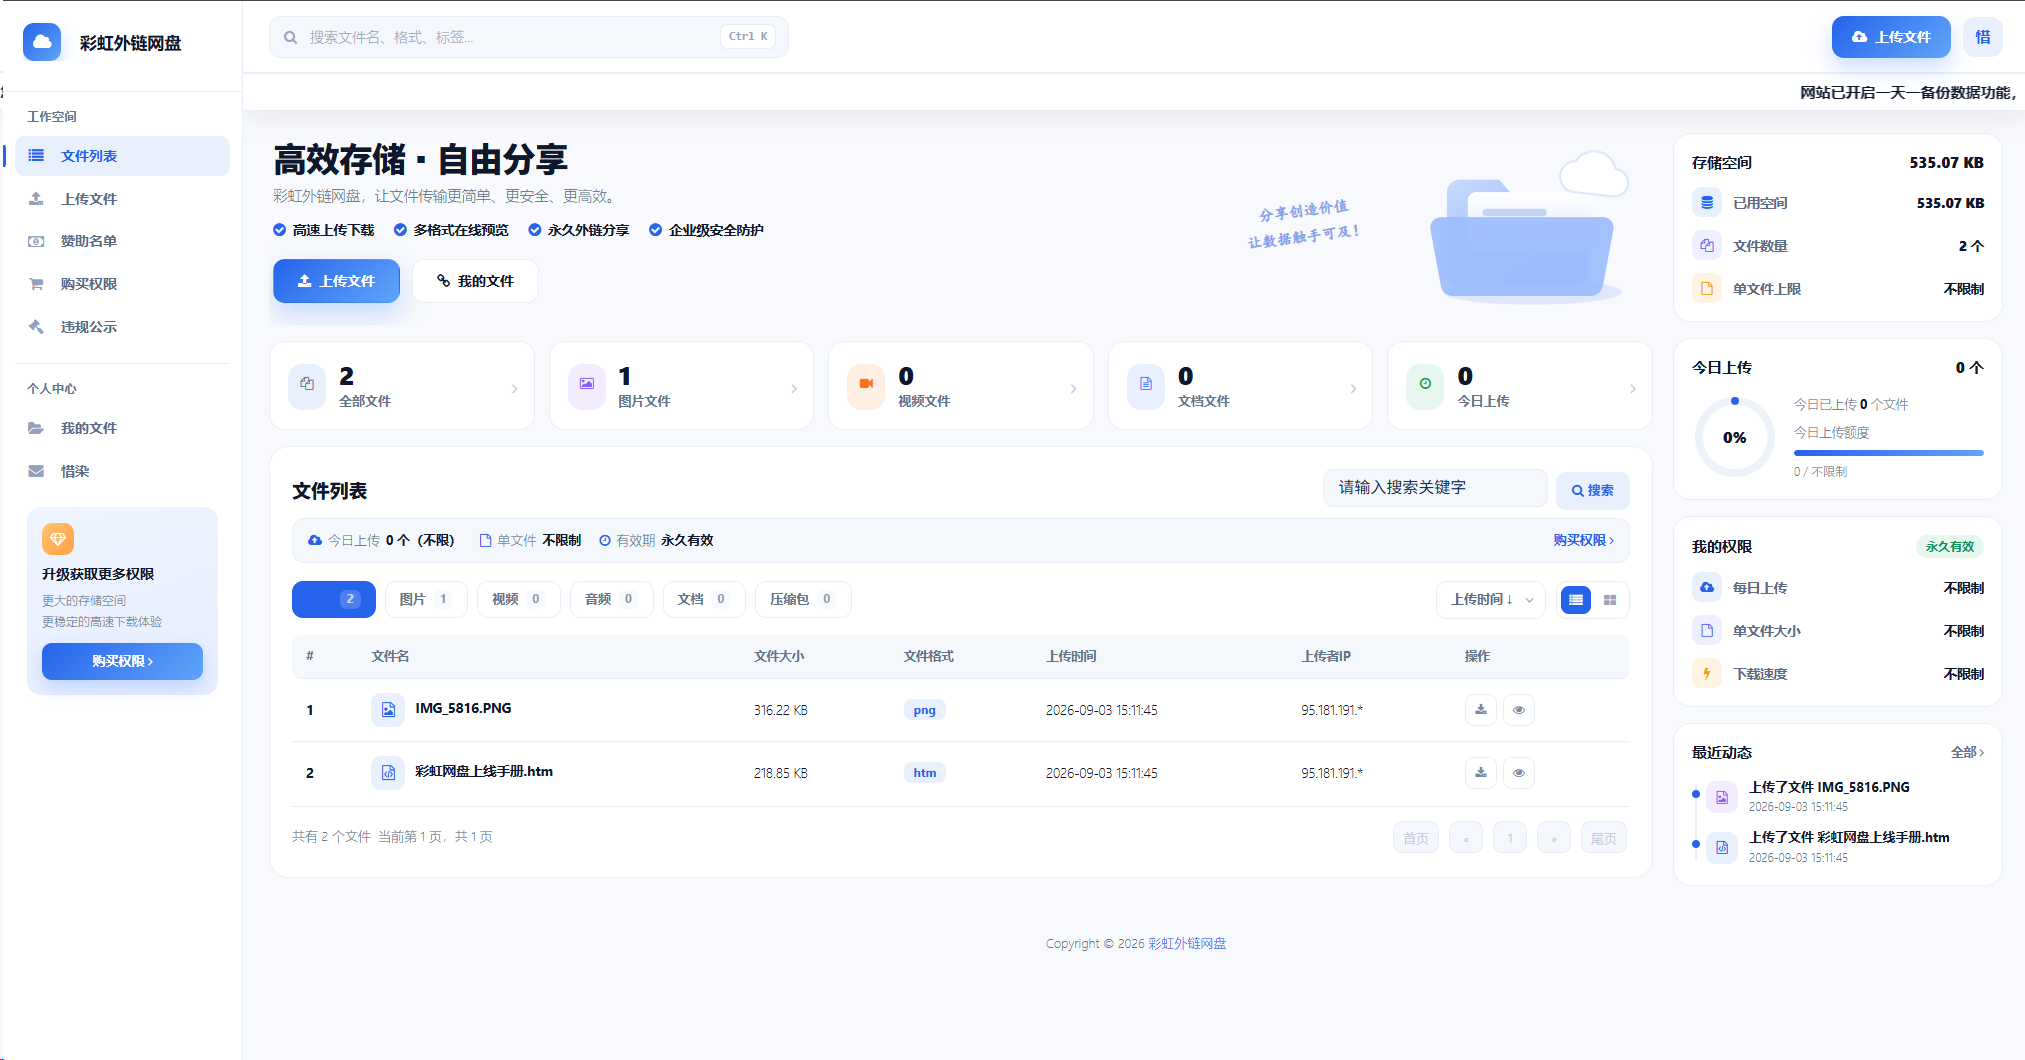Focus the top file search box
2025x1060 pixels.
(528, 37)
